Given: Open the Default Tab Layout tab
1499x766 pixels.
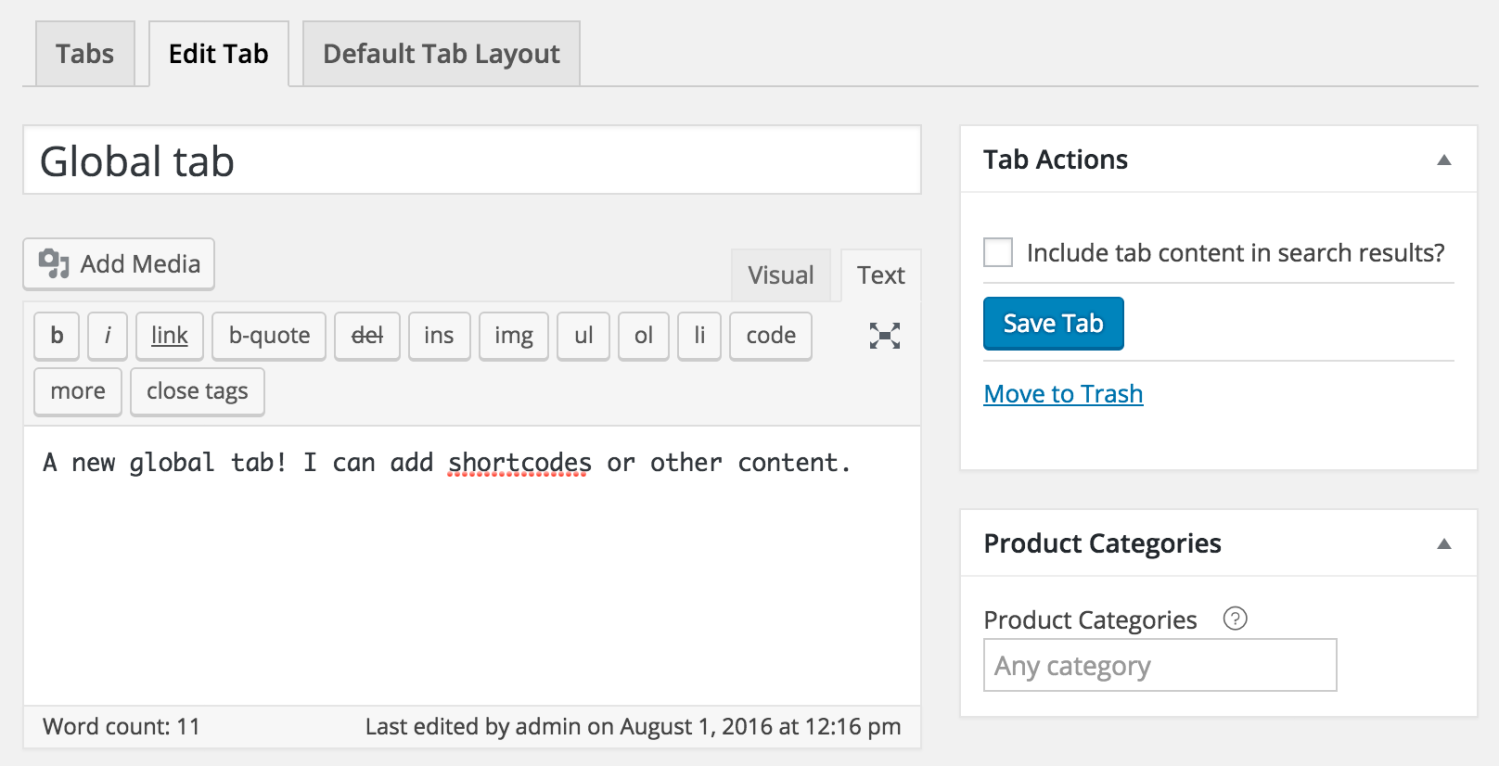Looking at the screenshot, I should (x=440, y=53).
